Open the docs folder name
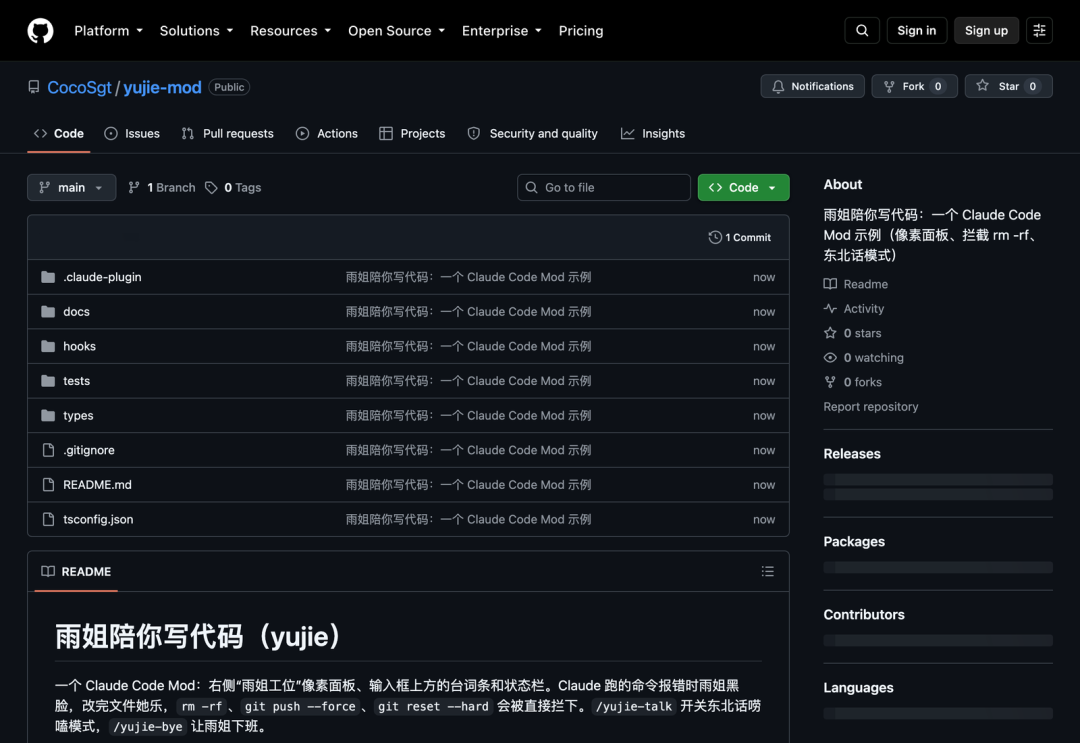The image size is (1080, 743). coord(76,311)
